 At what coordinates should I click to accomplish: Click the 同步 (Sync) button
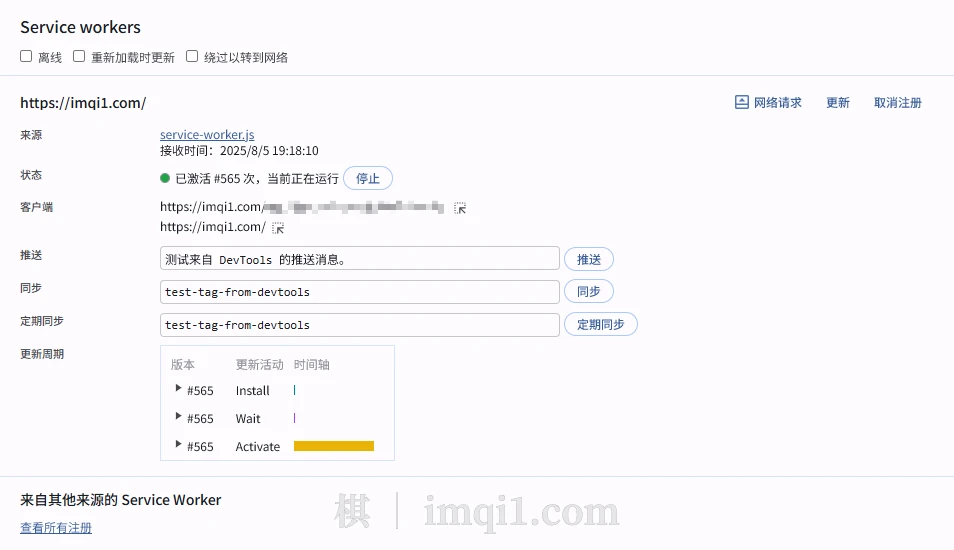tap(588, 291)
